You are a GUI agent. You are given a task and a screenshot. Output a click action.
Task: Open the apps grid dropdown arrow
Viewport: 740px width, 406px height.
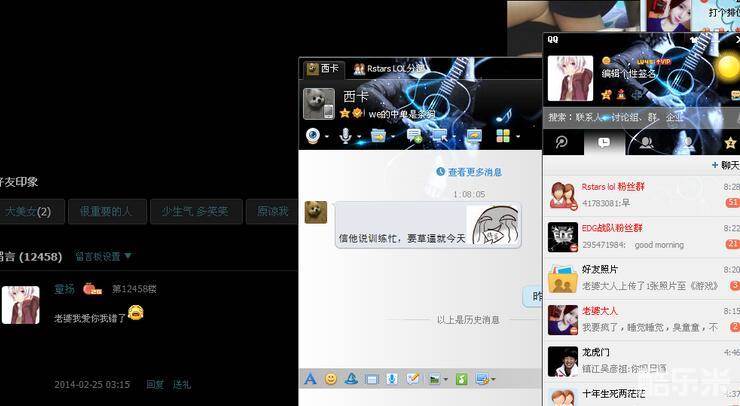tap(518, 136)
